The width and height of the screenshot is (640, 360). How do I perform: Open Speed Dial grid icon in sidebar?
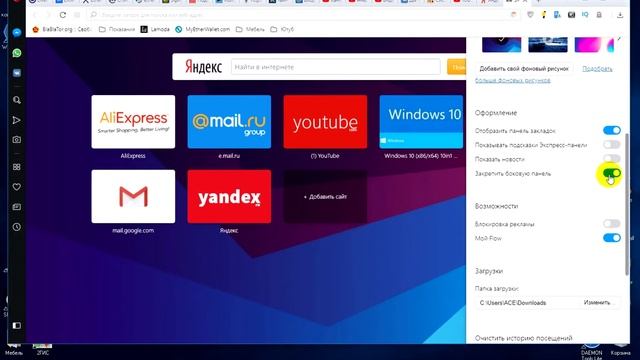[x=17, y=167]
